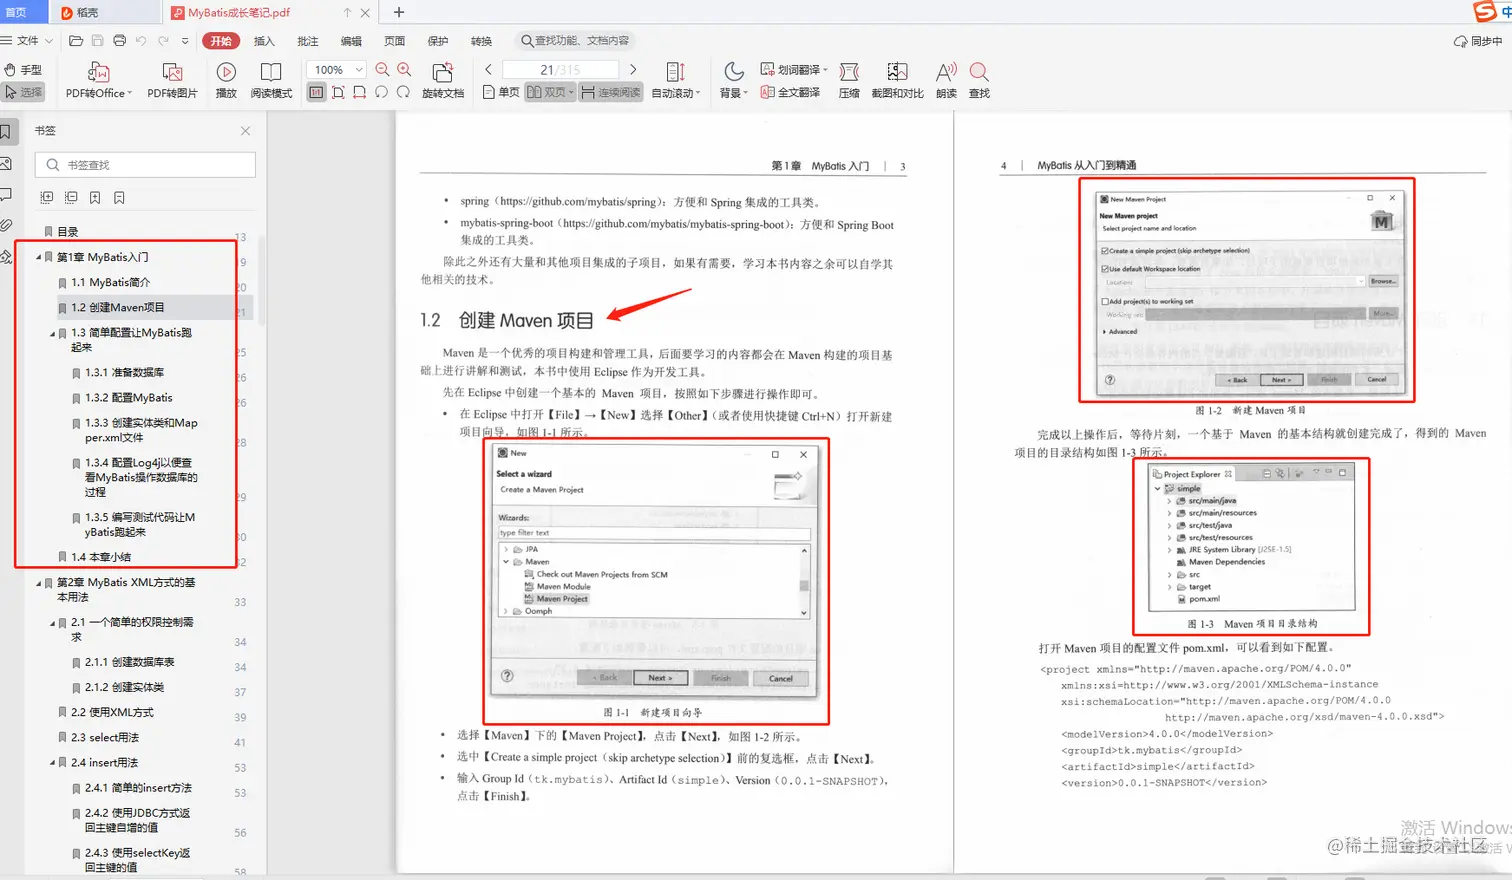Click the redo arrow icon
Image resolution: width=1512 pixels, height=880 pixels.
163,41
